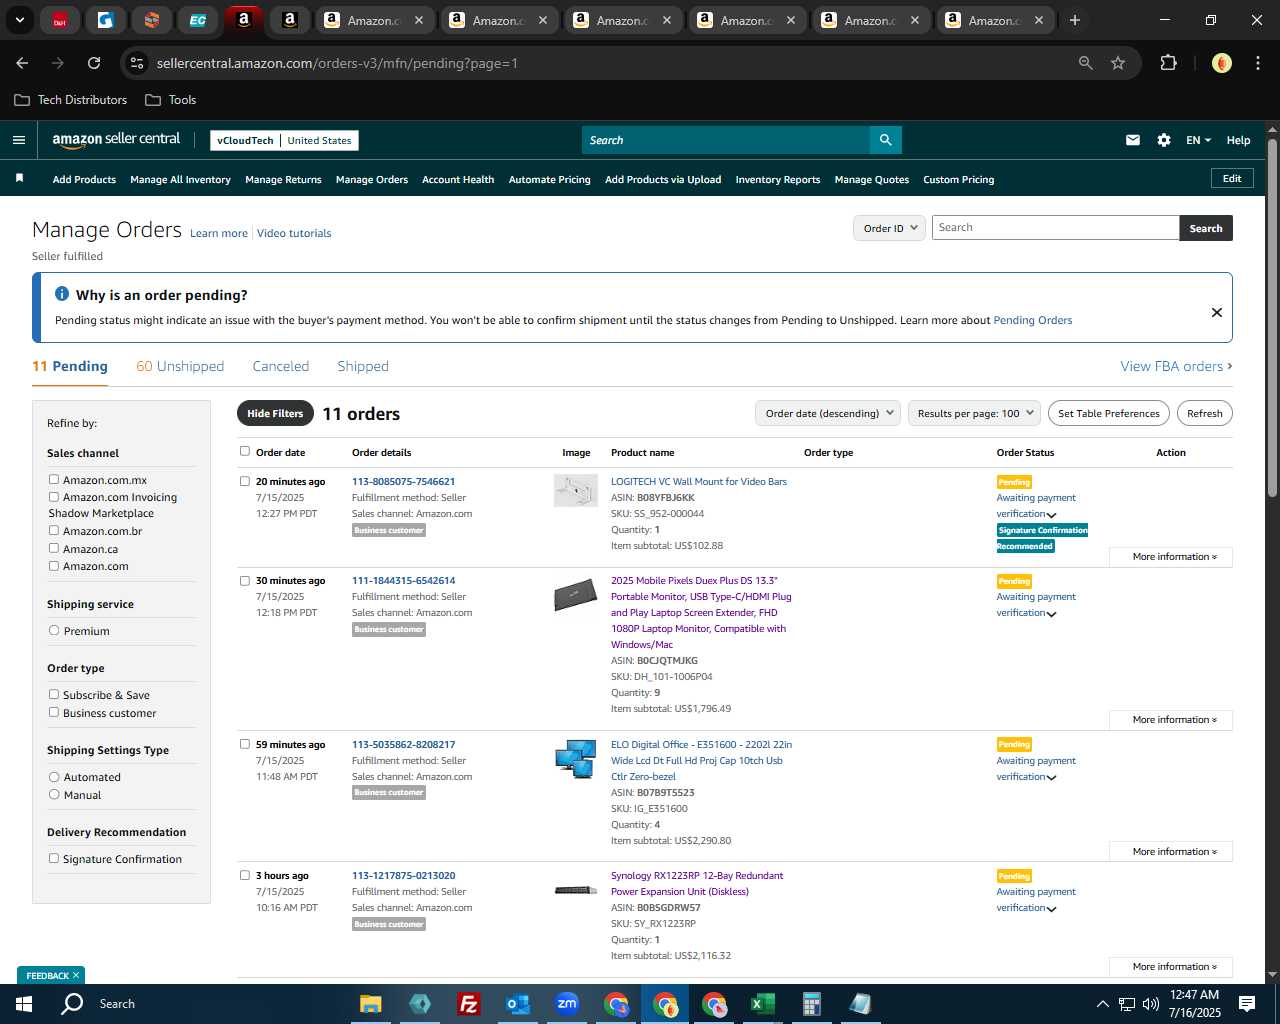Viewport: 1280px width, 1024px height.
Task: Close the pending order info banner
Action: (x=1217, y=312)
